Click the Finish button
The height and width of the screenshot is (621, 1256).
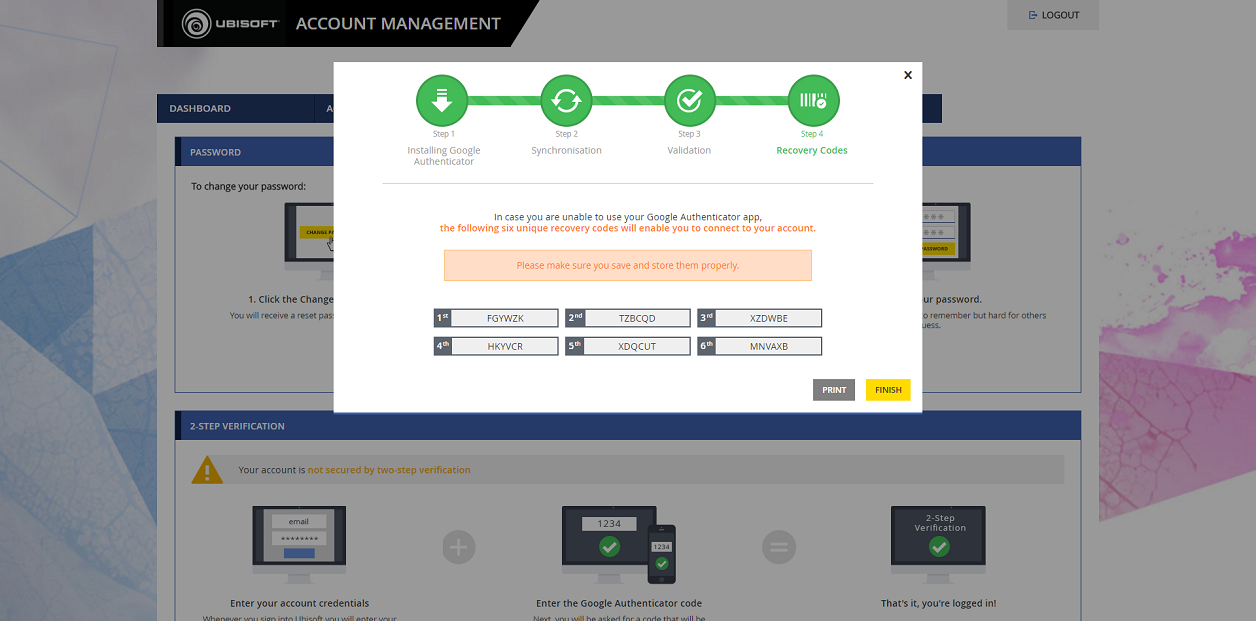(888, 390)
